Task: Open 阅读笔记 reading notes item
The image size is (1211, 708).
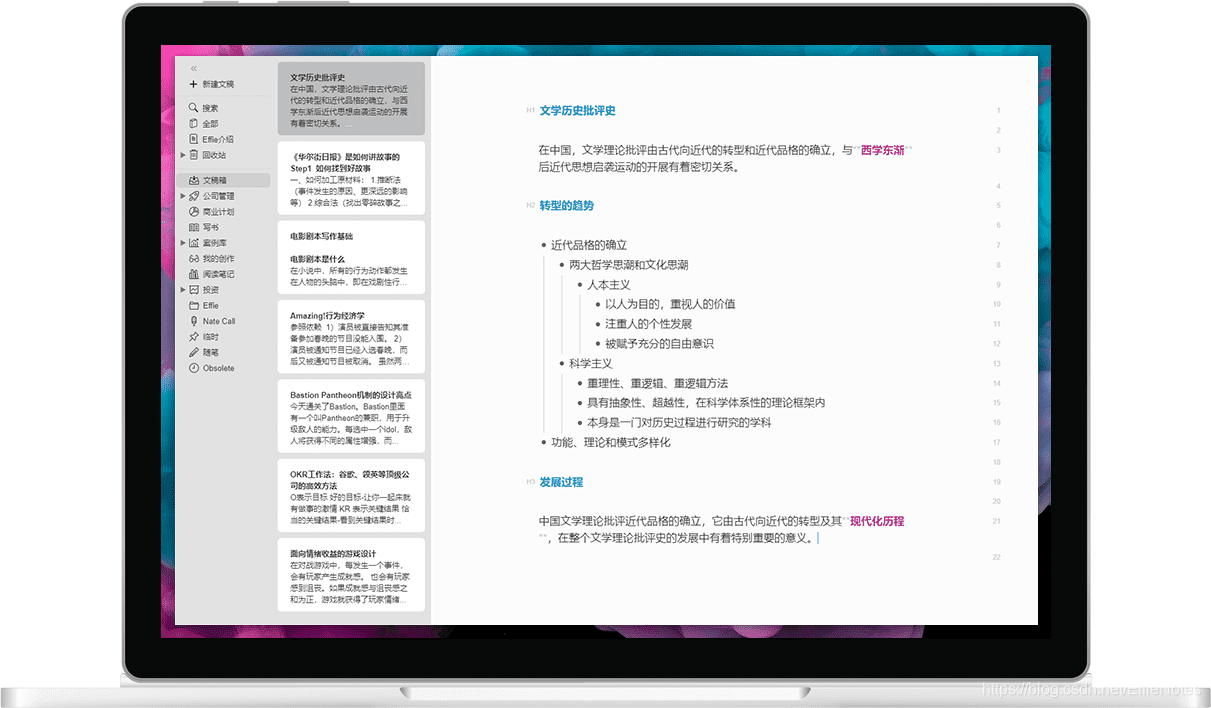Action: 214,273
